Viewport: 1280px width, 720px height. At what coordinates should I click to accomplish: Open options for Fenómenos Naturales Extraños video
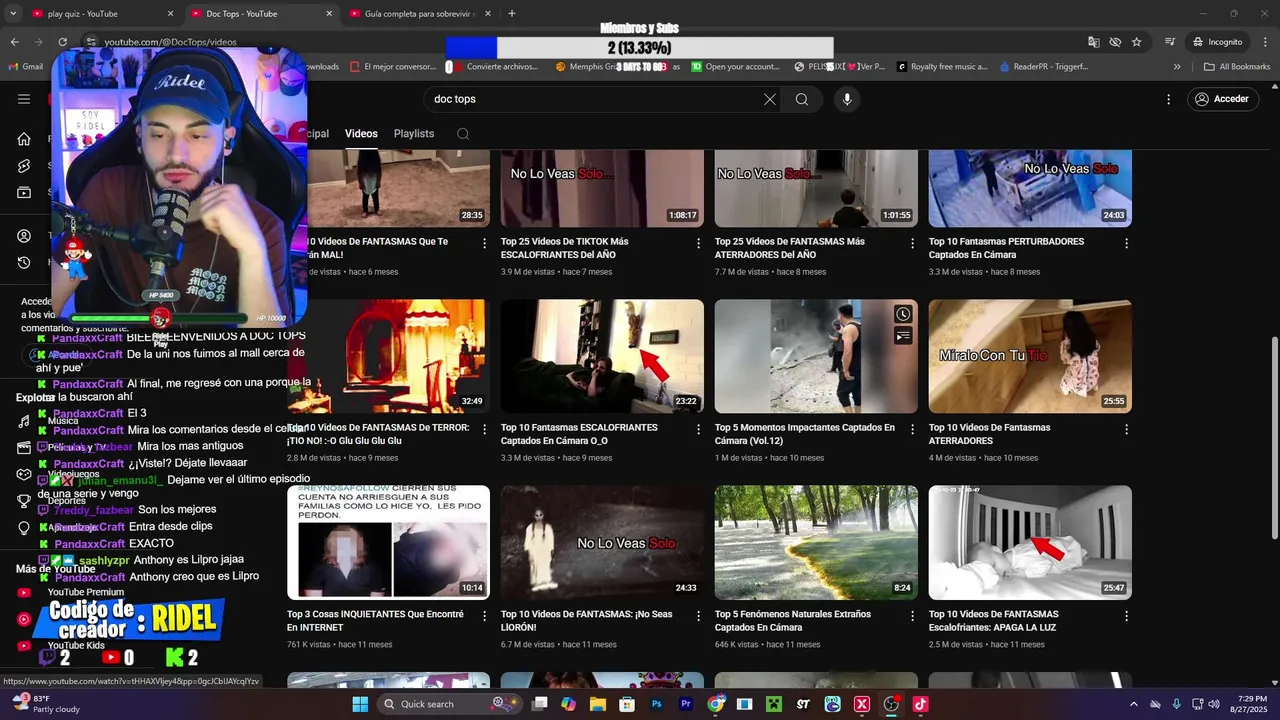pos(912,616)
